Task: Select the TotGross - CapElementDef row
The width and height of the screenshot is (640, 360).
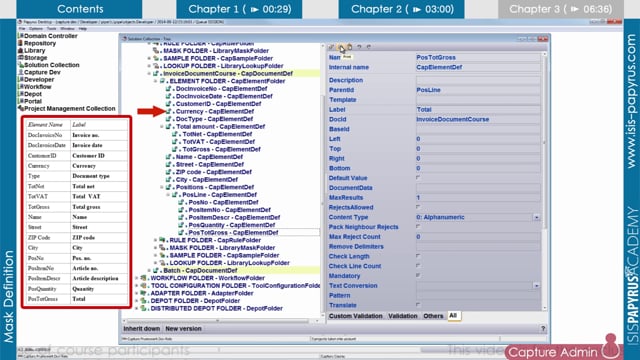Action: 221,149
